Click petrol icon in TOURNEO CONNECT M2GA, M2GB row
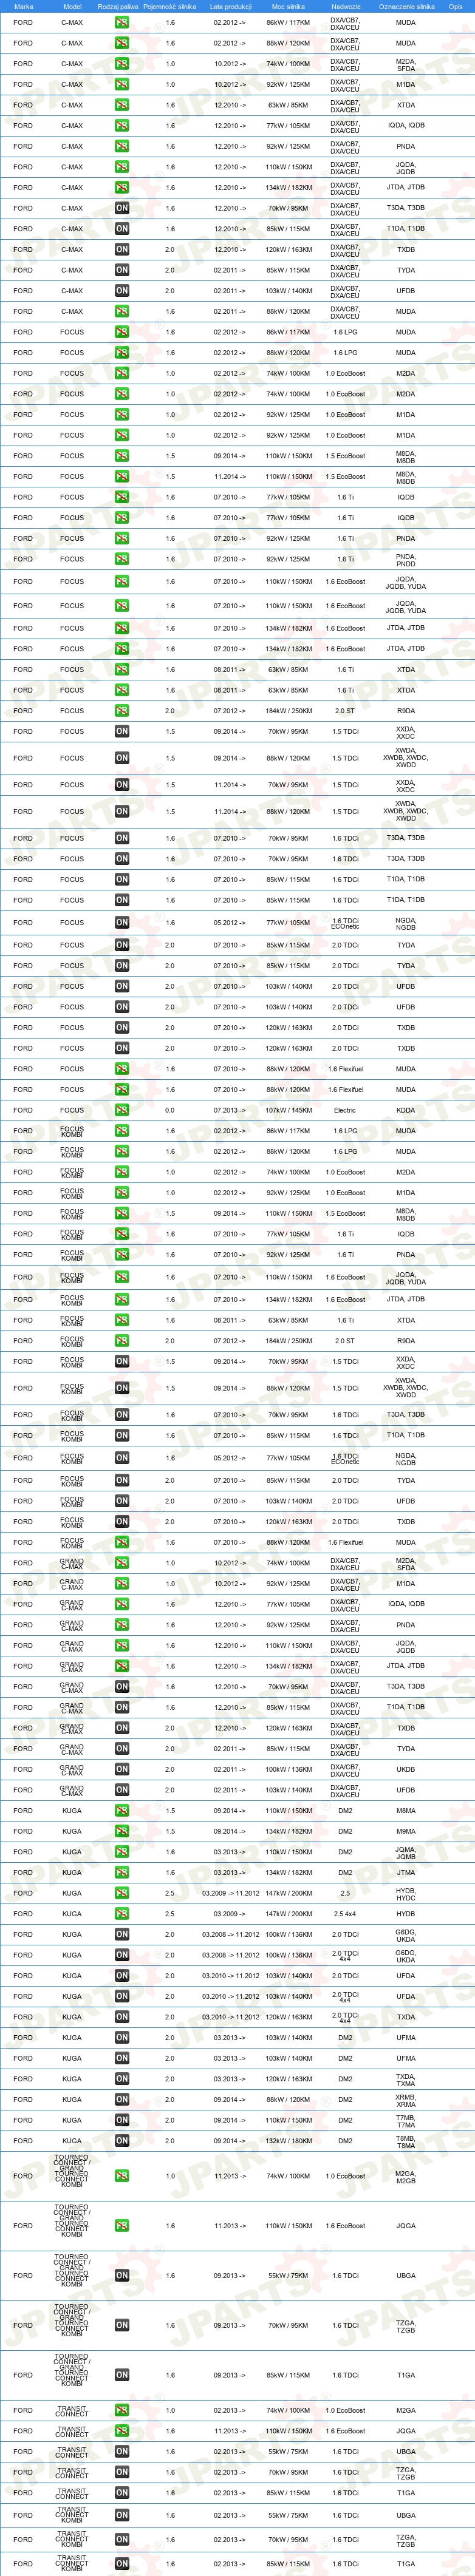This screenshot has height=2576, width=475. [121, 2176]
